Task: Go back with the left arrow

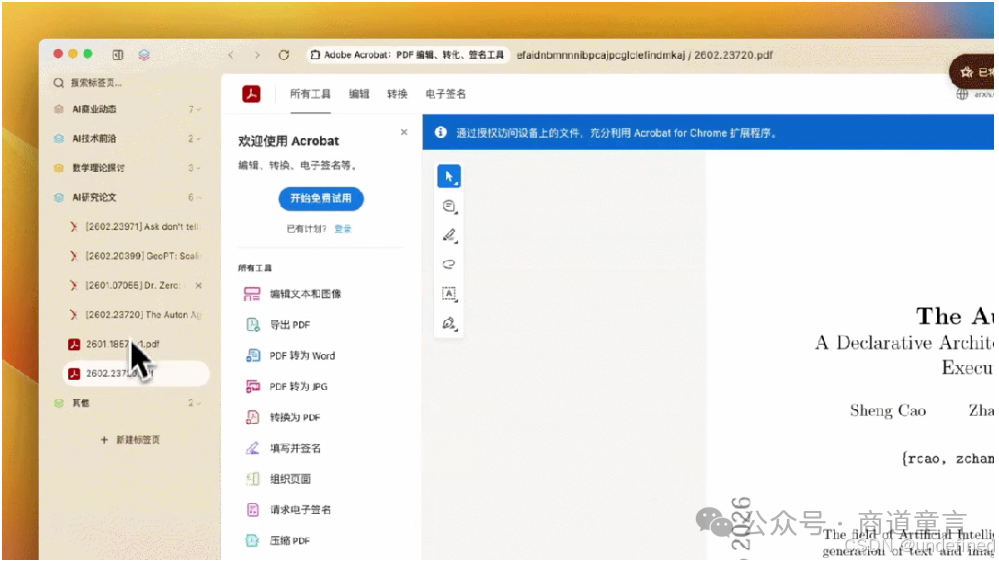Action: pos(231,55)
